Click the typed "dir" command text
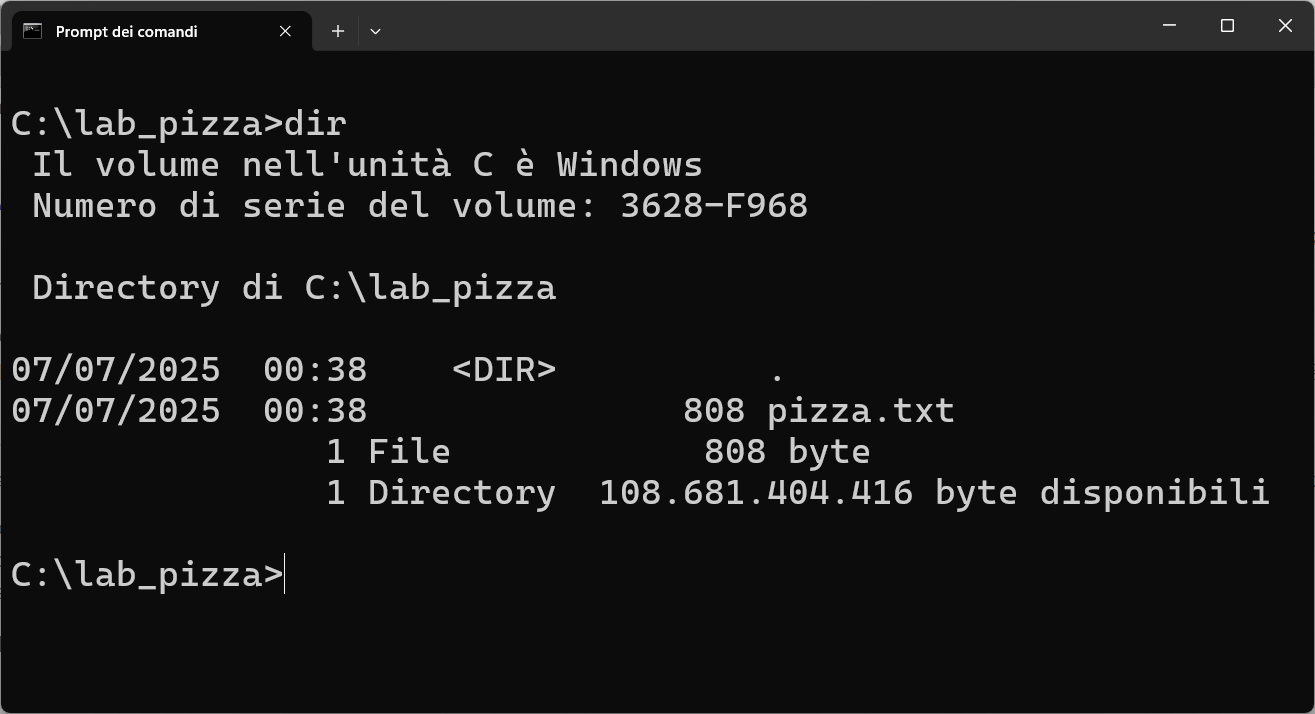The image size is (1315, 714). pyautogui.click(x=315, y=124)
